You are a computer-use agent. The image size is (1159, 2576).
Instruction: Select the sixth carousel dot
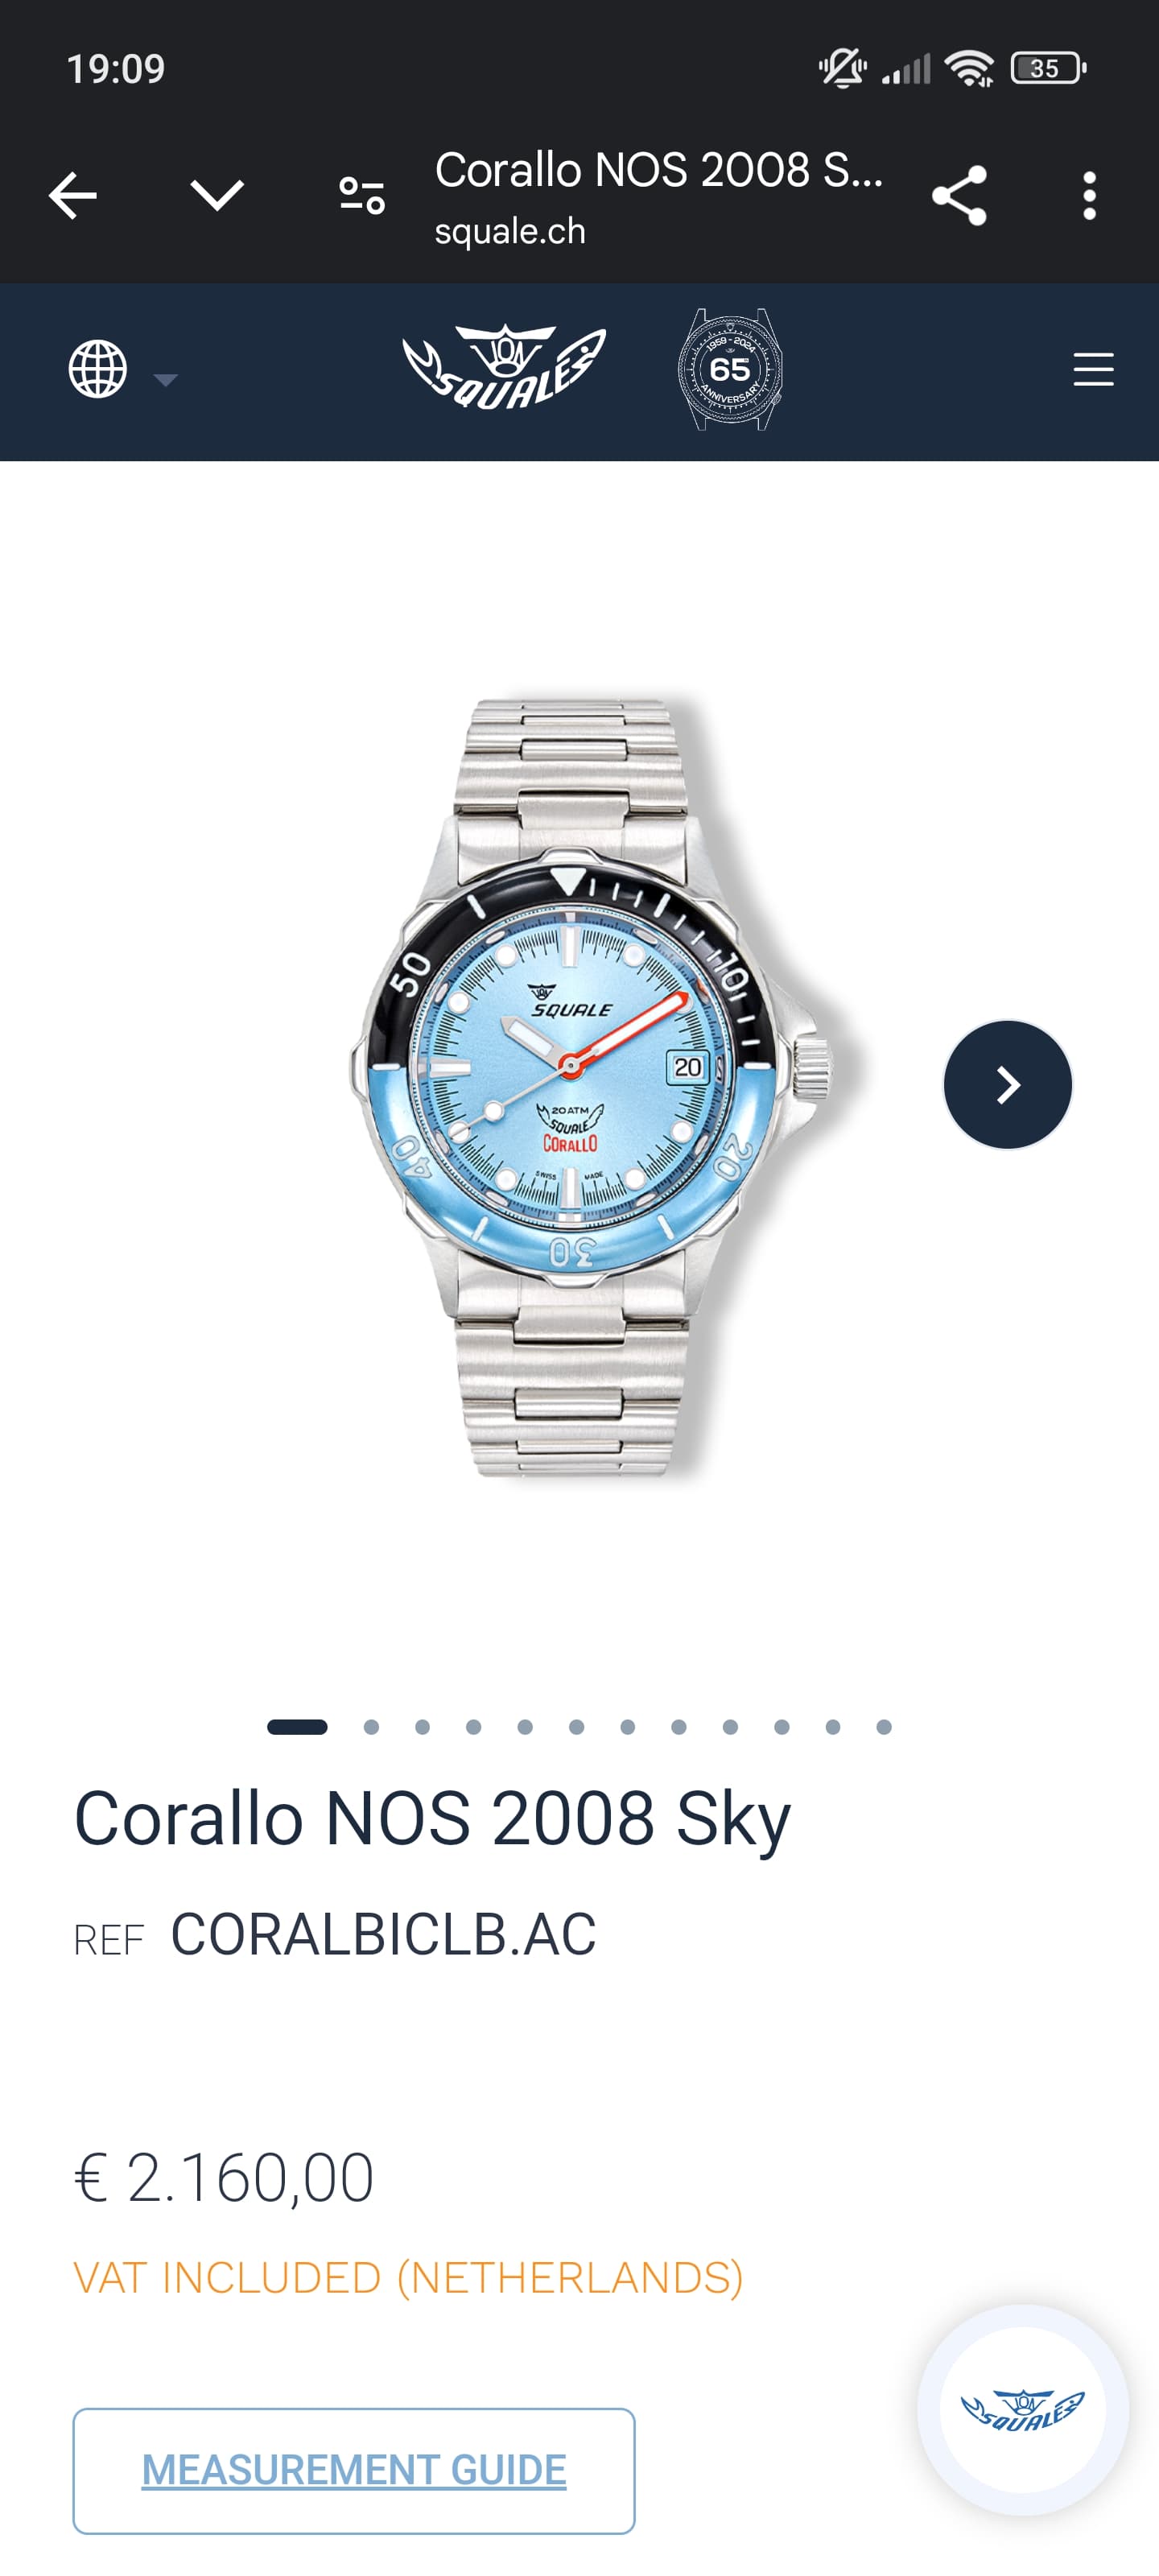pyautogui.click(x=576, y=1727)
